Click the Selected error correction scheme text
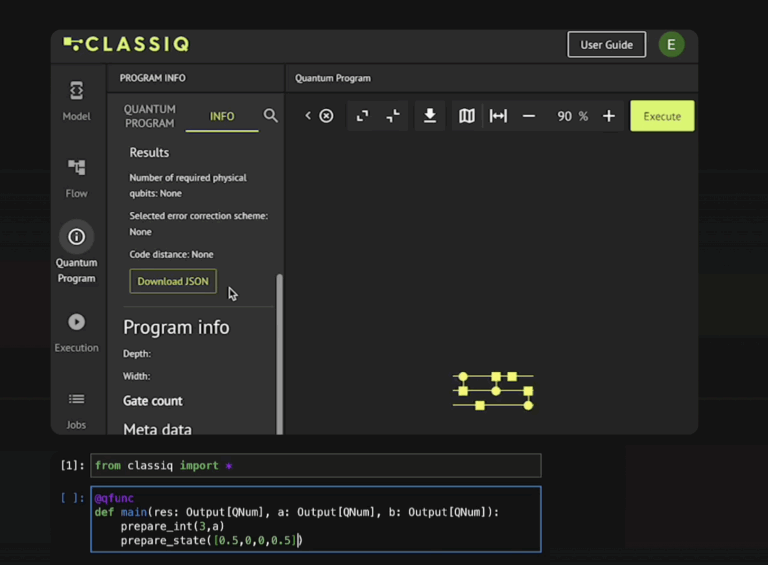768x565 pixels. pyautogui.click(x=198, y=223)
